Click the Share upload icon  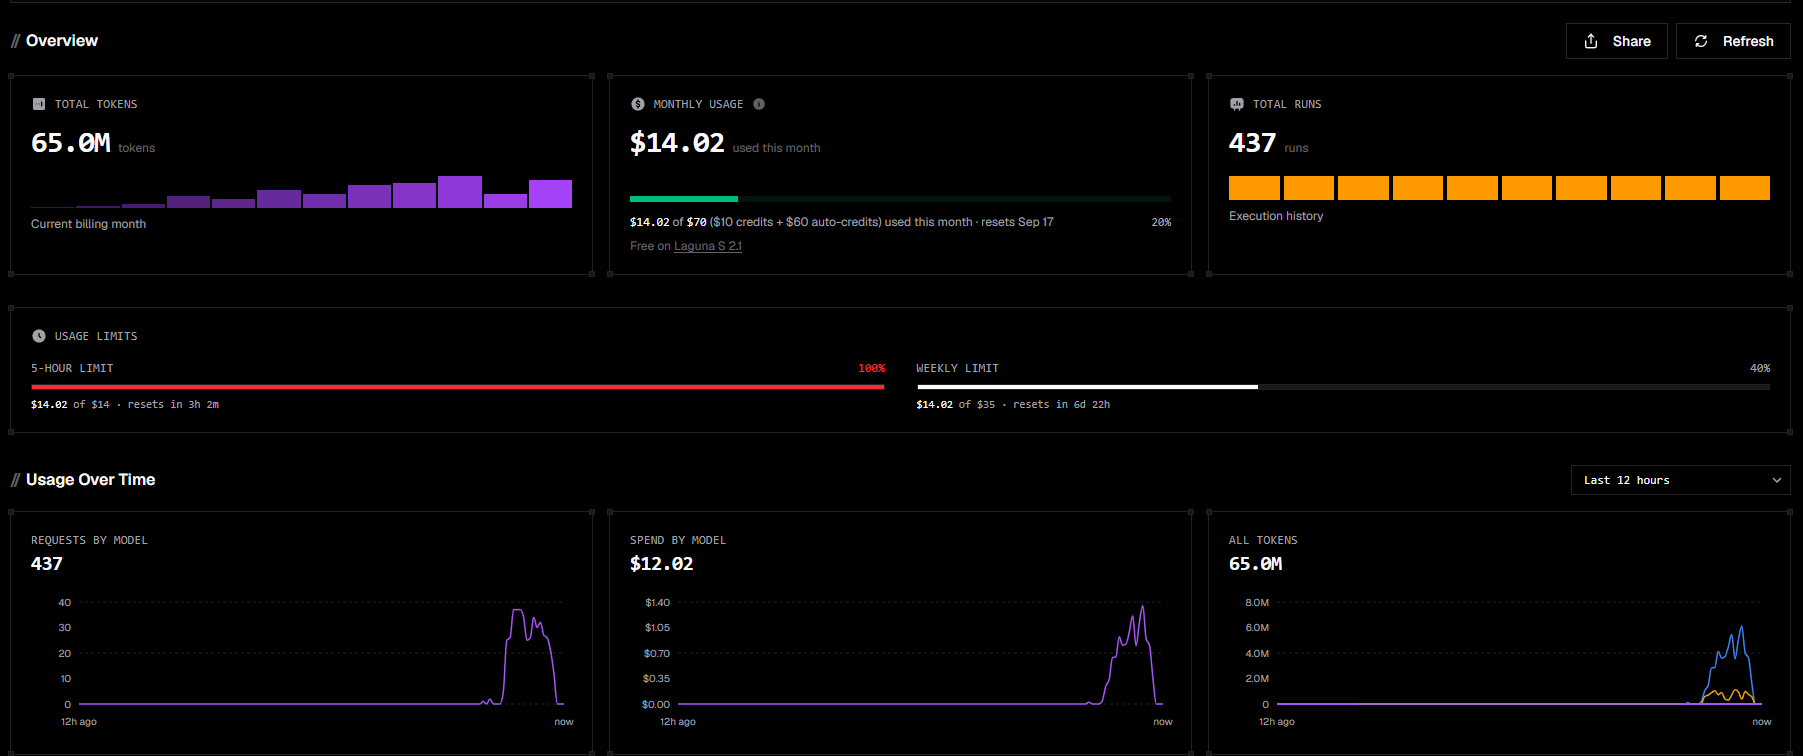[x=1591, y=41]
